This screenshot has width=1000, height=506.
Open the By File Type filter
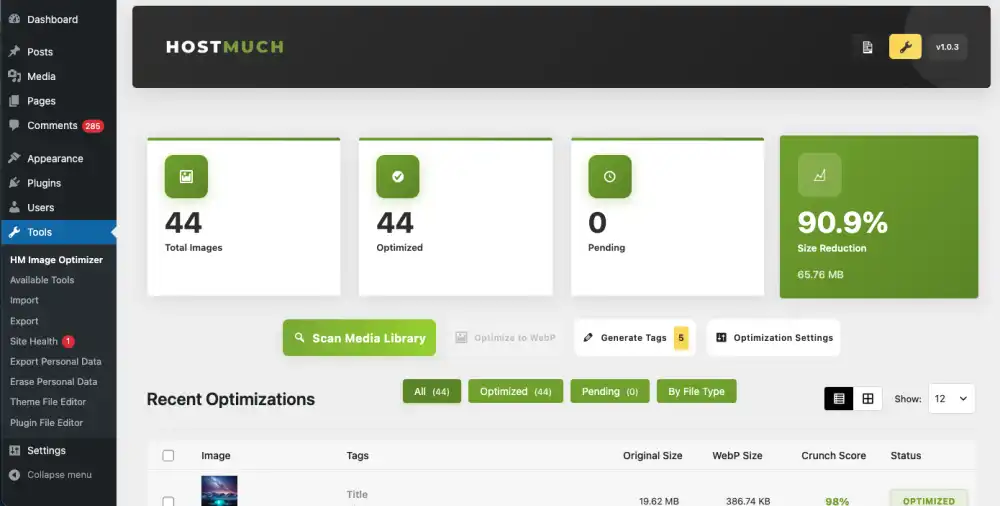pyautogui.click(x=696, y=391)
